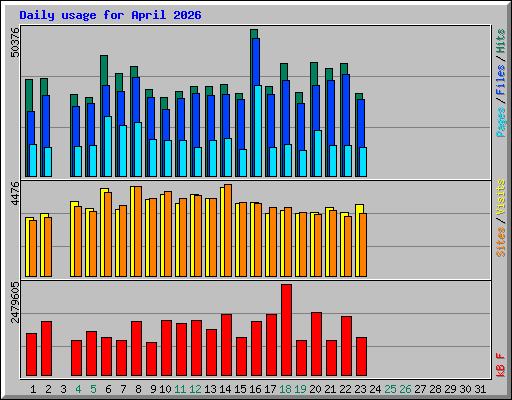512x400 pixels.
Task: Click the Hits legend label
Action: [x=501, y=41]
